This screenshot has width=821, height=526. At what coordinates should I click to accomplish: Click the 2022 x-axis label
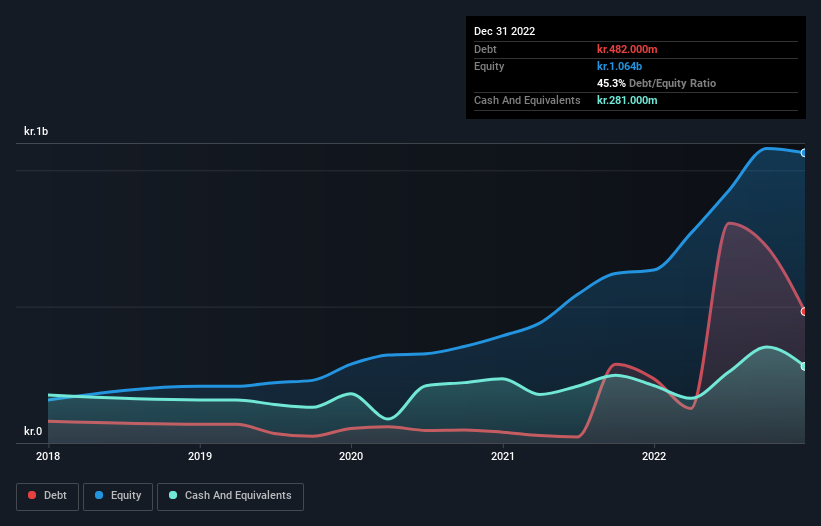point(654,456)
